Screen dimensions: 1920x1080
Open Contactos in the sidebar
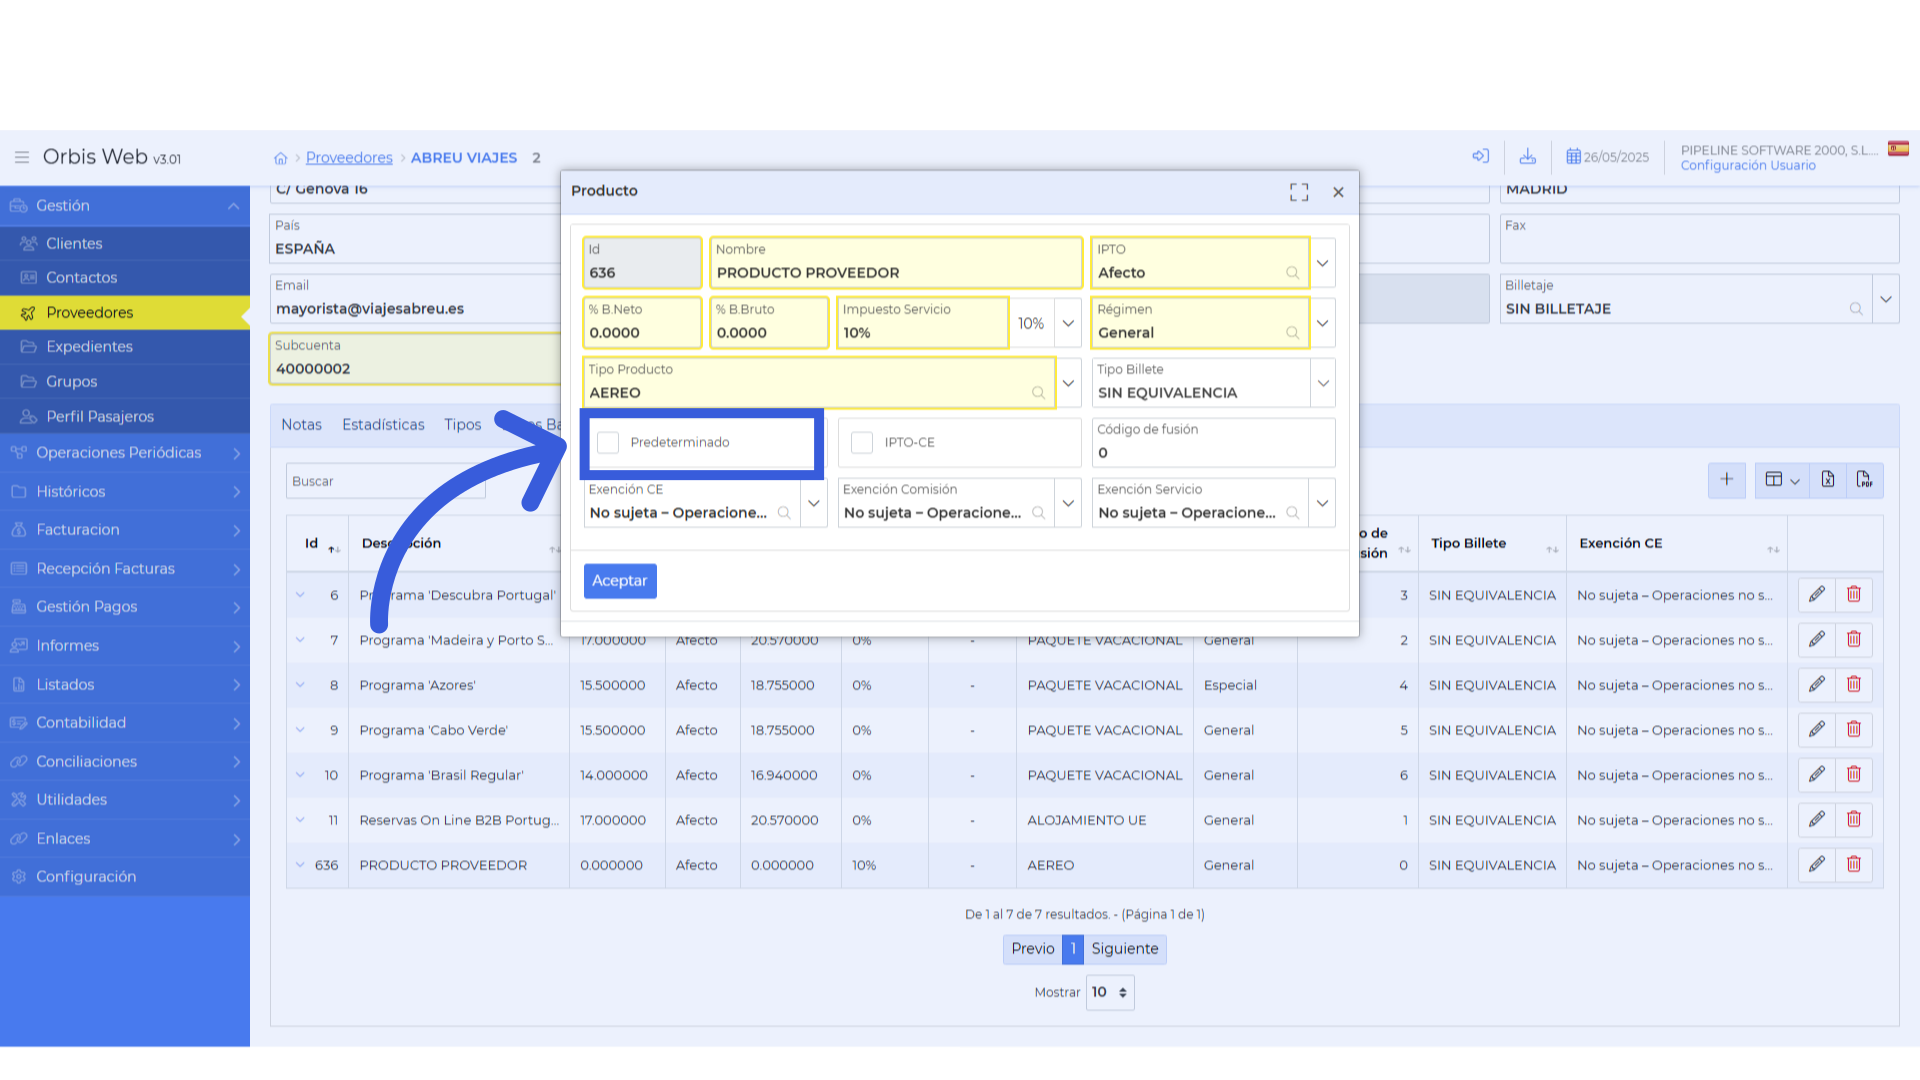(x=125, y=277)
